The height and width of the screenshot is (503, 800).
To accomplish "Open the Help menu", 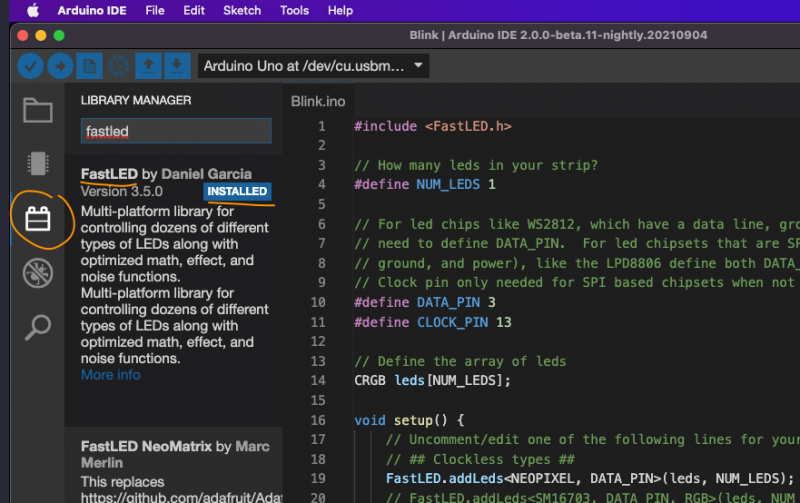I will point(340,10).
